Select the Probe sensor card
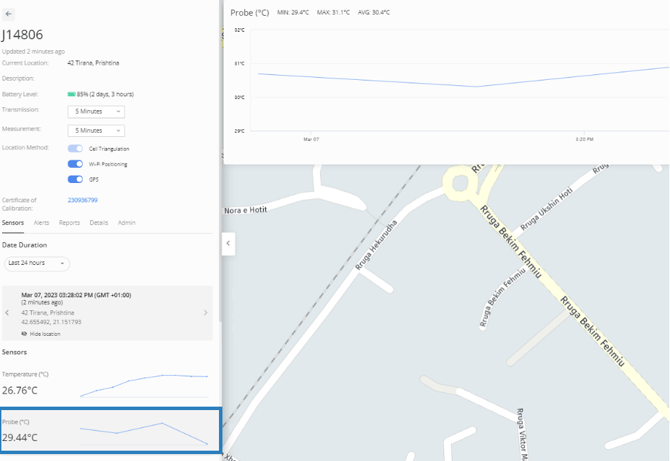The width and height of the screenshot is (670, 461). 110,431
